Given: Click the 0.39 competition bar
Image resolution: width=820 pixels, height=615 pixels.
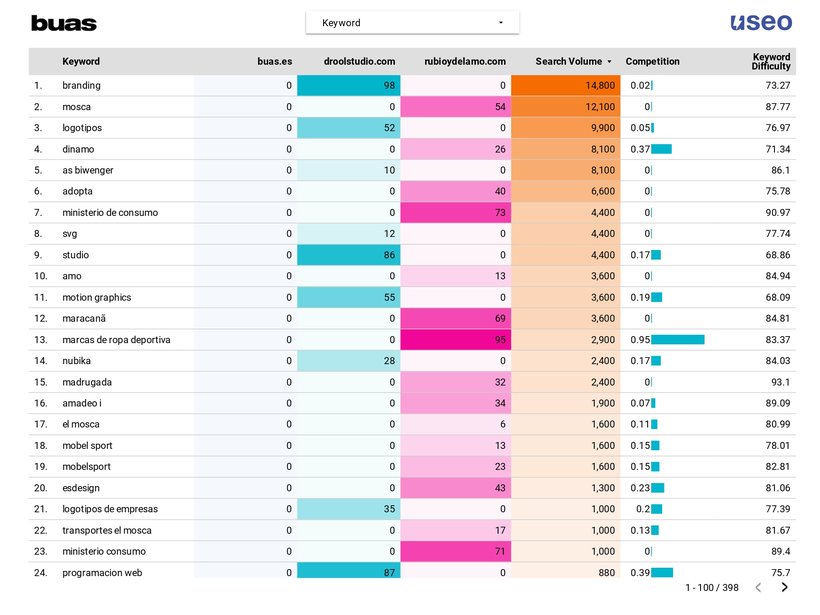Looking at the screenshot, I should [662, 573].
